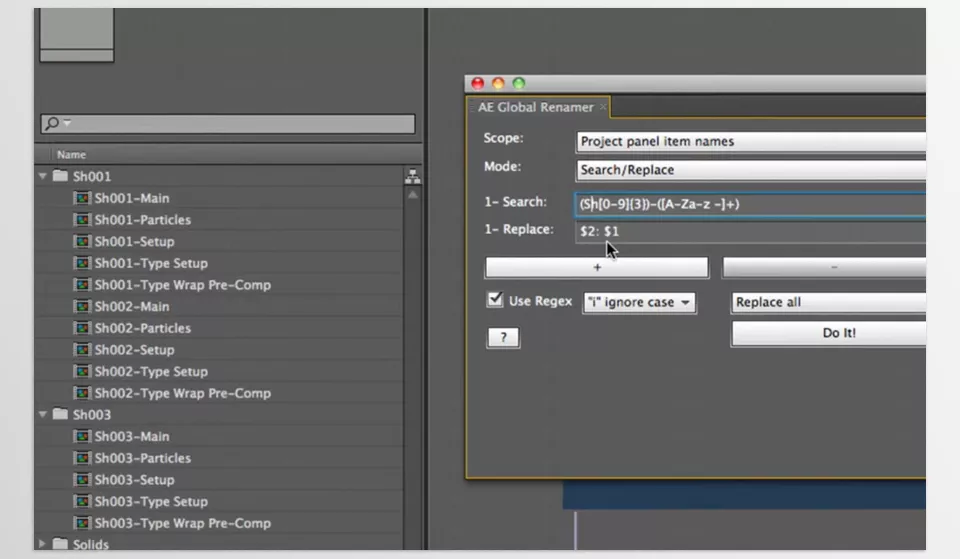The width and height of the screenshot is (960, 559).
Task: Select the "Sh002-Main" item name
Action: [132, 306]
